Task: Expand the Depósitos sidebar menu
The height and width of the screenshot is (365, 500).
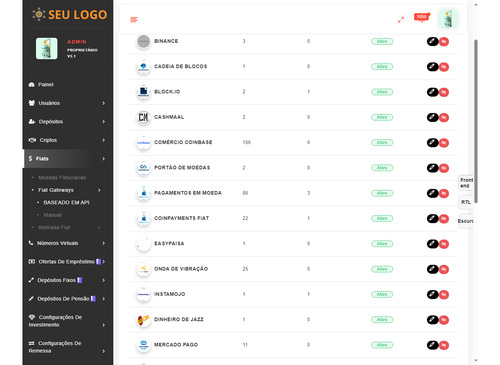Action: coord(68,122)
